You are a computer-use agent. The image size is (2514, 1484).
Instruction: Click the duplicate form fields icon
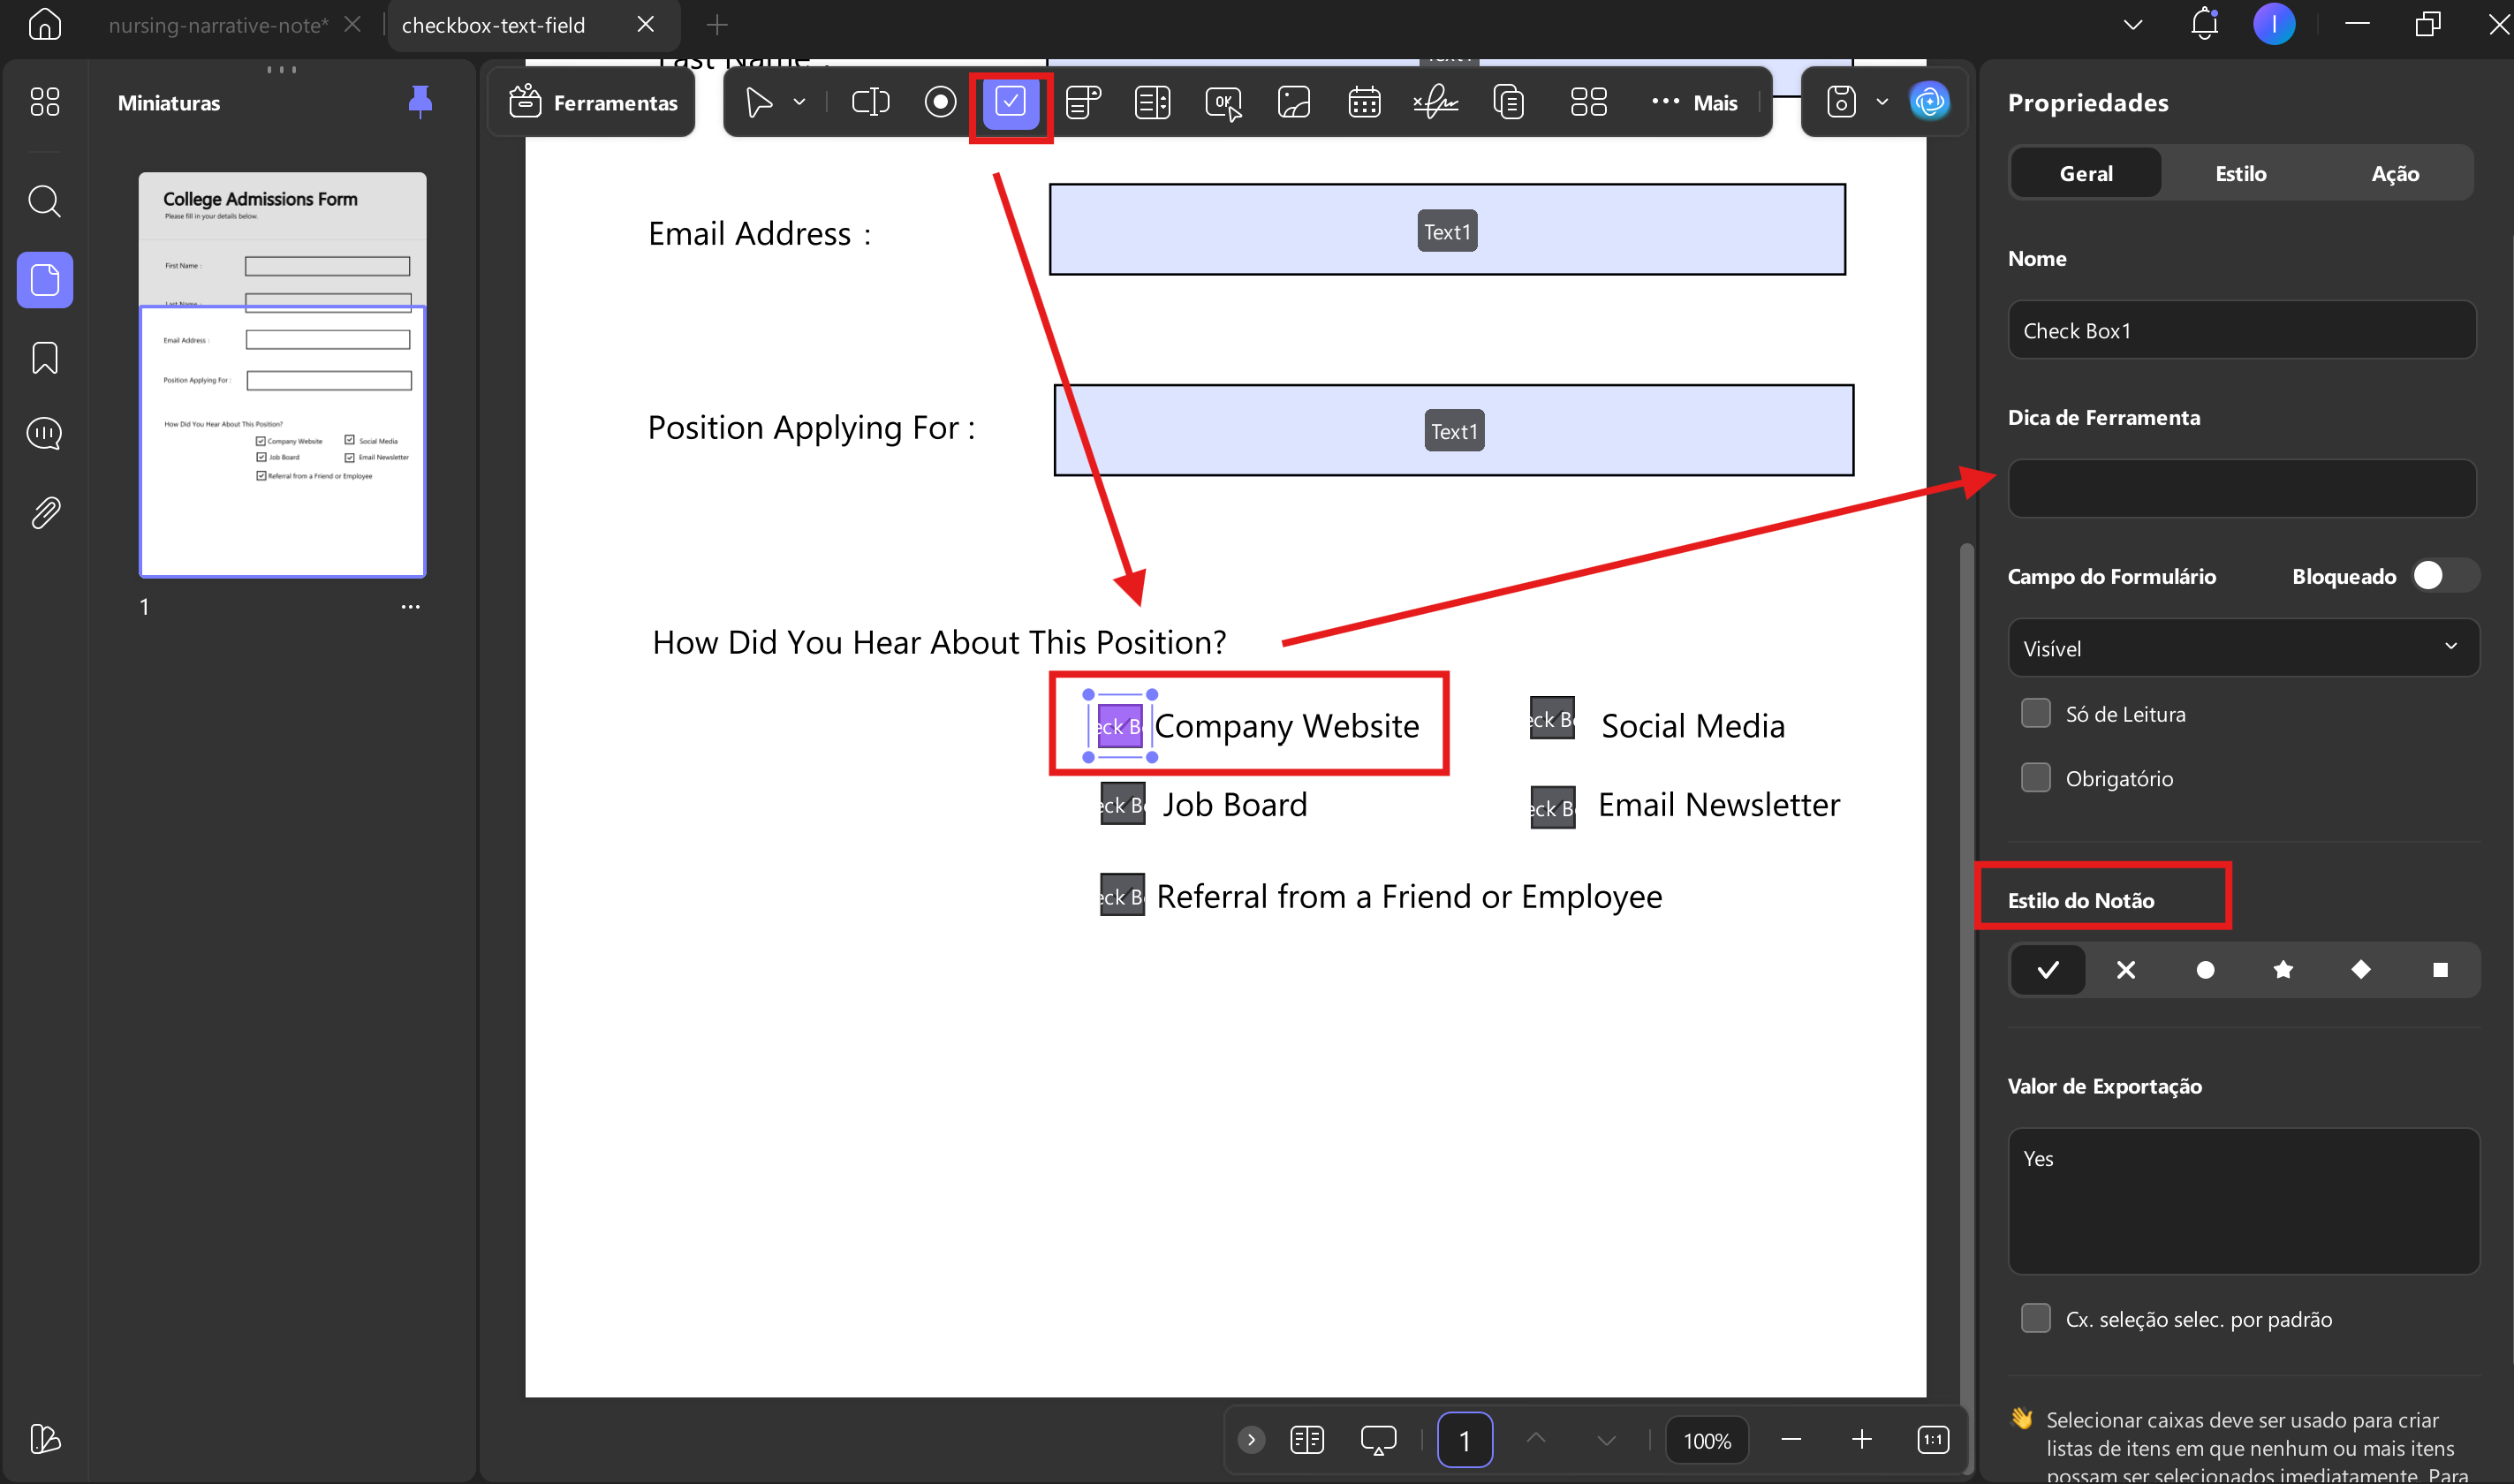coord(1508,102)
